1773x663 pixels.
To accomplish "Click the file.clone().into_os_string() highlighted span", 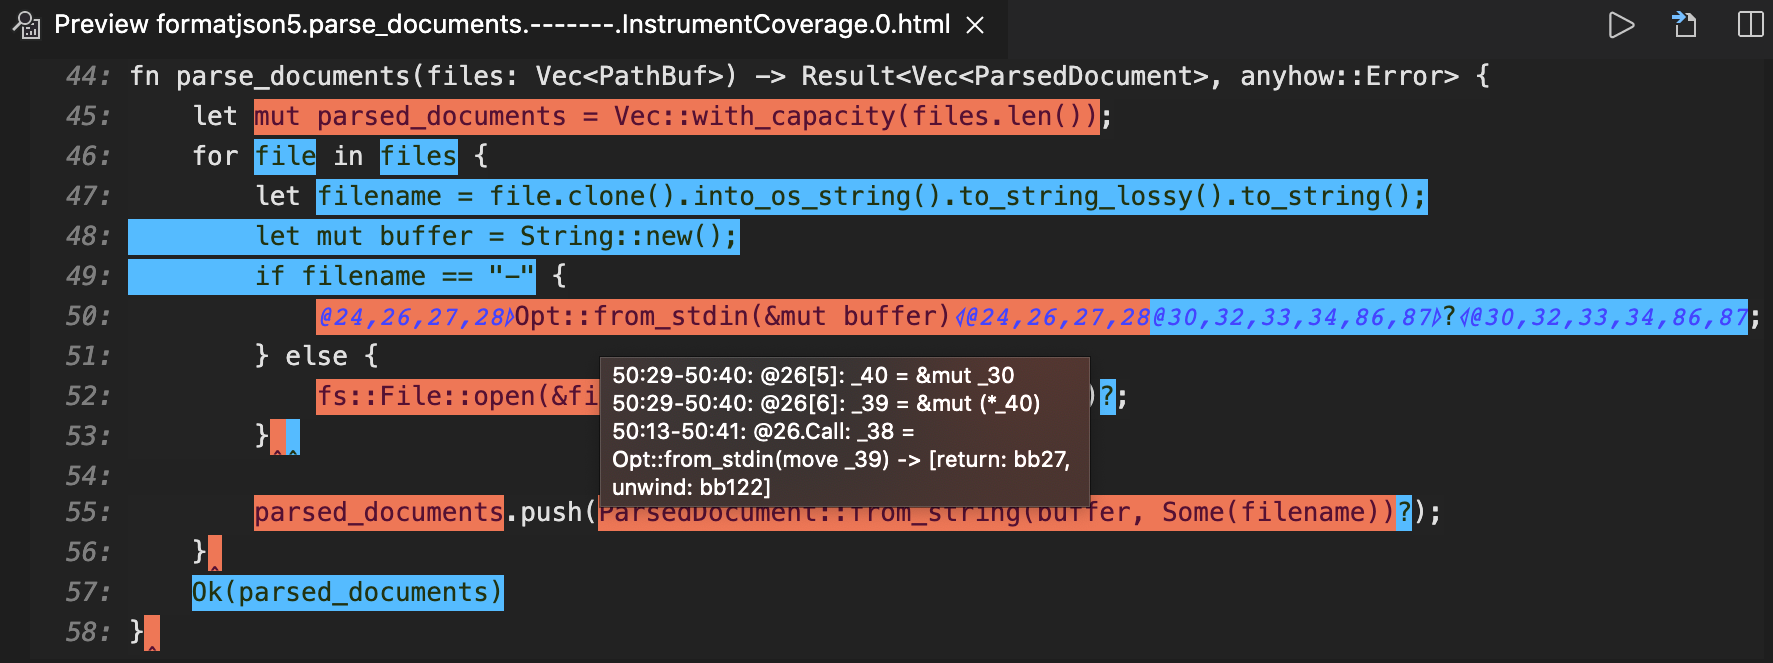I will (870, 197).
